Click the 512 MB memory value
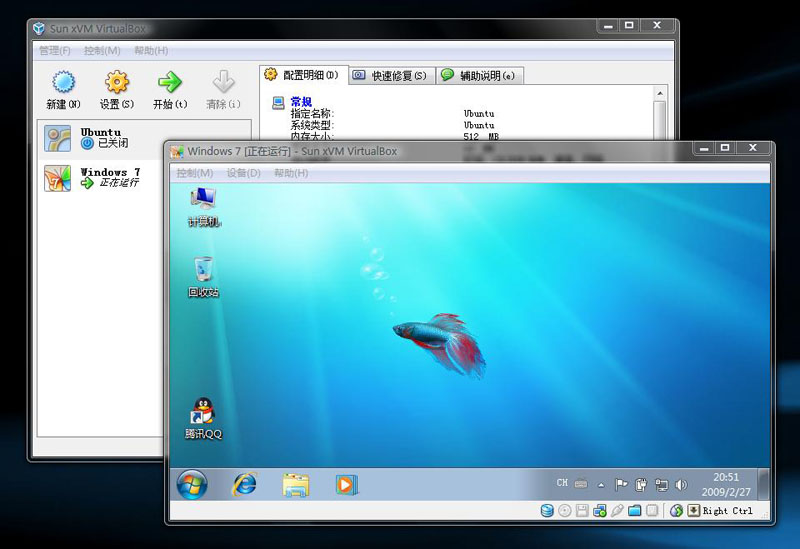800x549 pixels. (481, 136)
